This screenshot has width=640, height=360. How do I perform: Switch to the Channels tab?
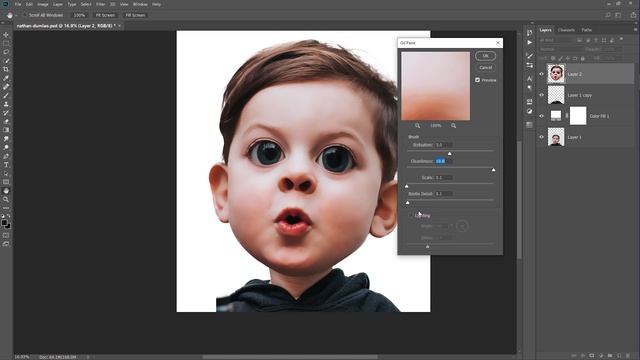click(x=566, y=30)
